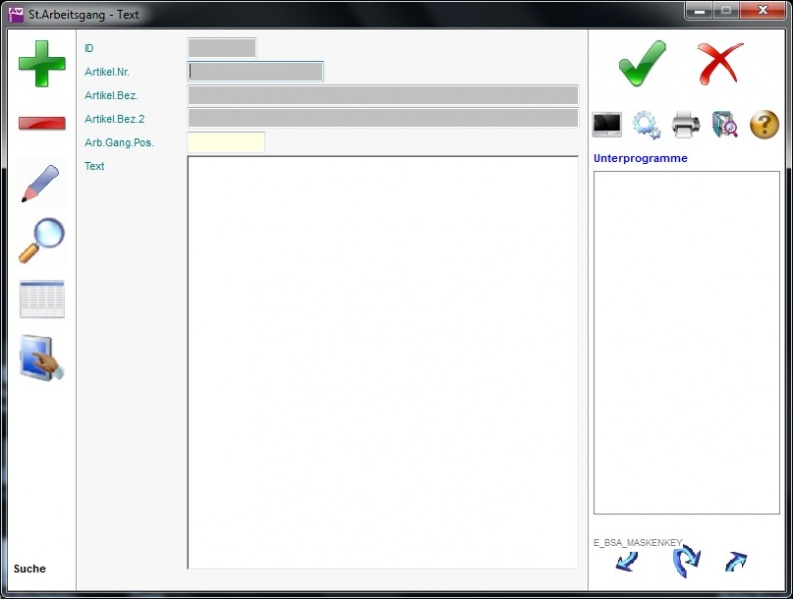Screen dimensions: 793x599
Task: Select the pencil edit icon
Action: tap(41, 183)
